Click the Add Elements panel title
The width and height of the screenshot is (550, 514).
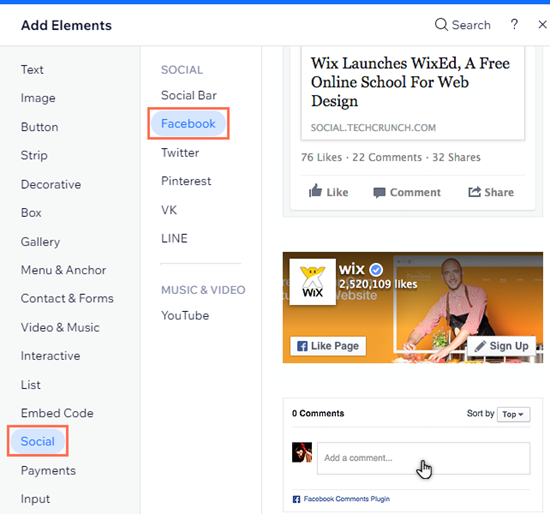(66, 25)
